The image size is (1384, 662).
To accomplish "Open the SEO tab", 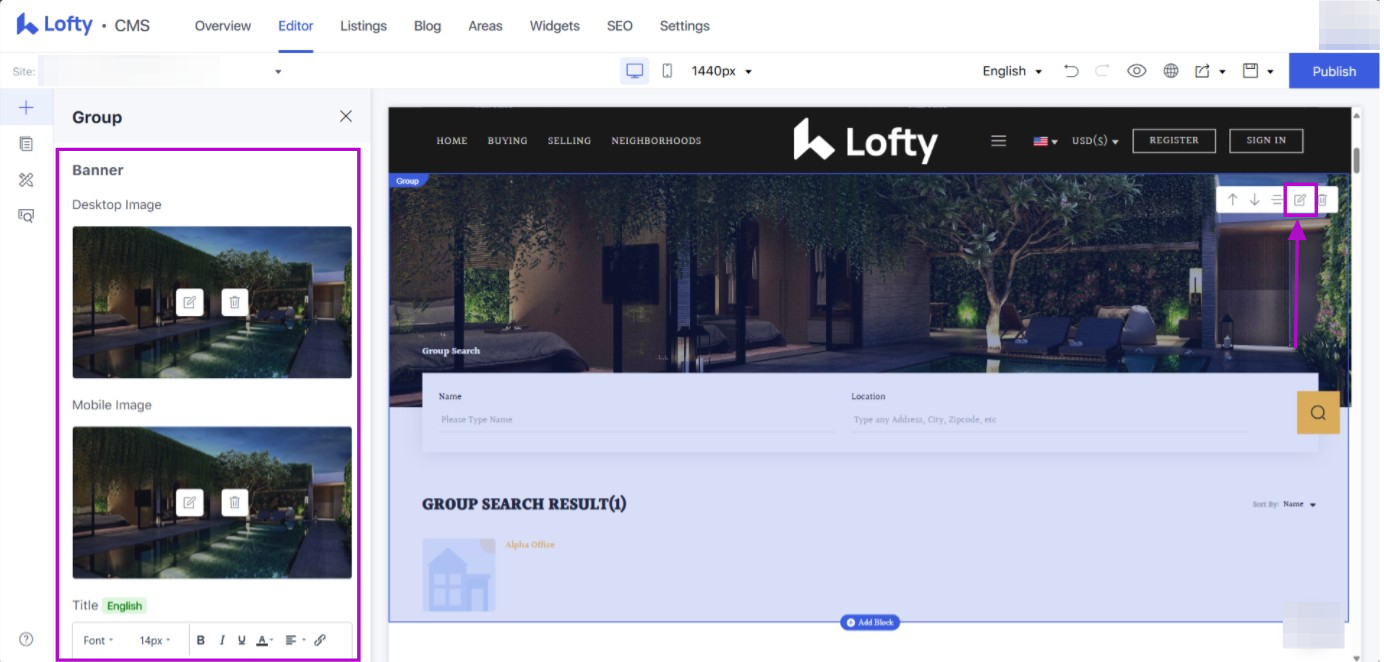I will click(x=619, y=26).
